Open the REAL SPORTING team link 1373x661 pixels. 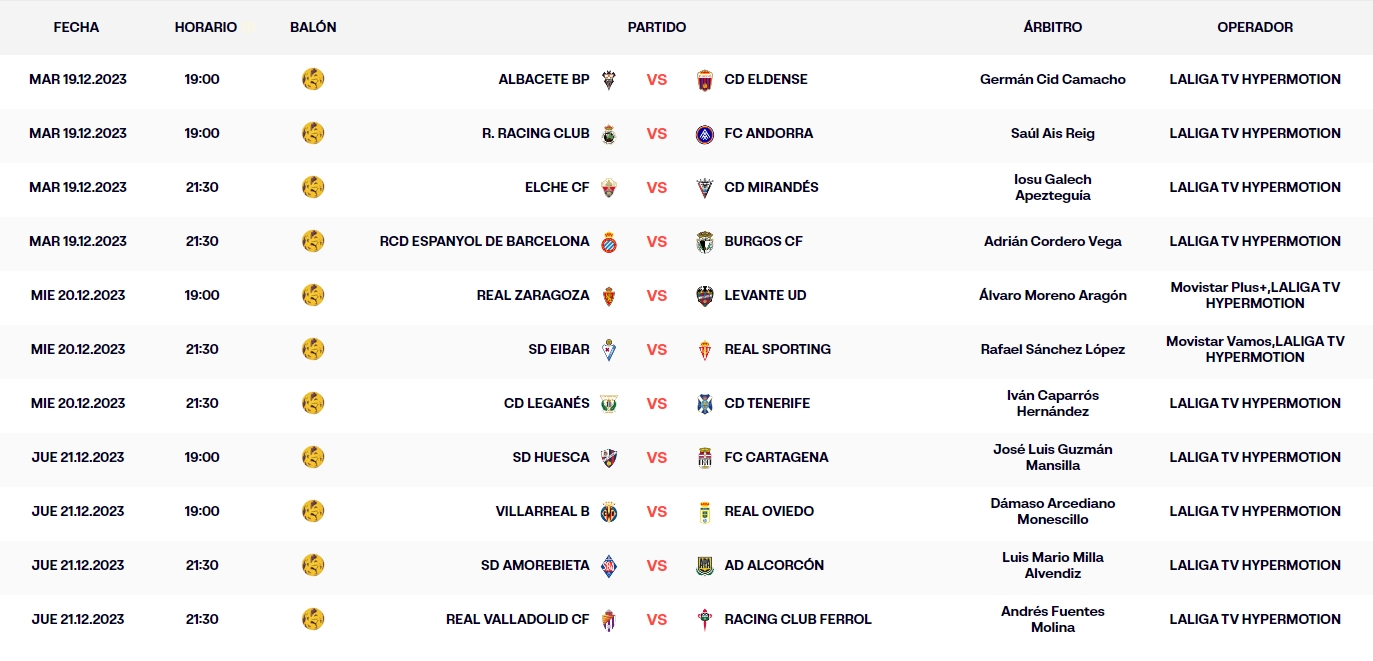click(776, 349)
